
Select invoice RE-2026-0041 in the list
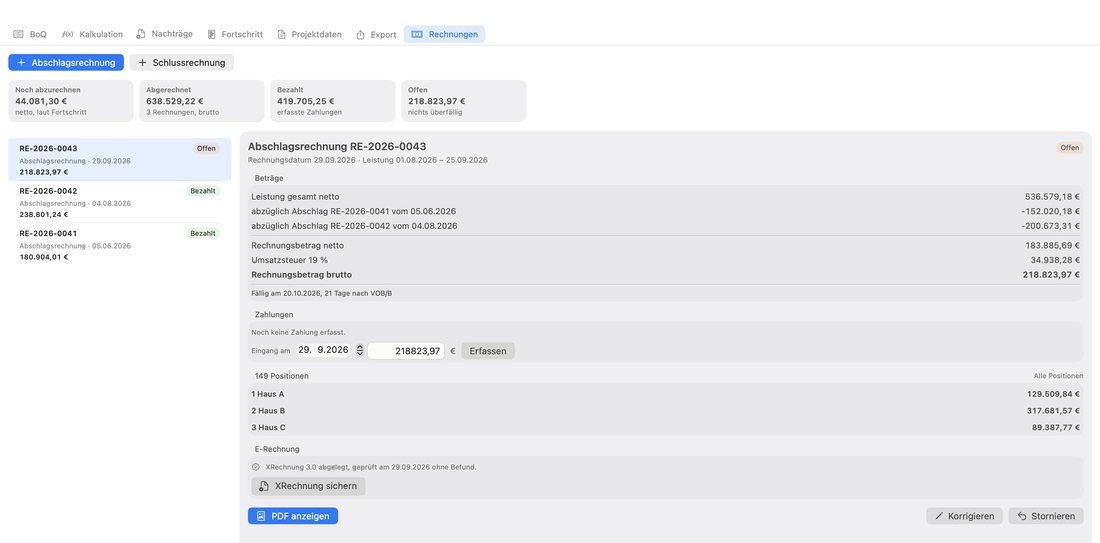click(x=119, y=245)
